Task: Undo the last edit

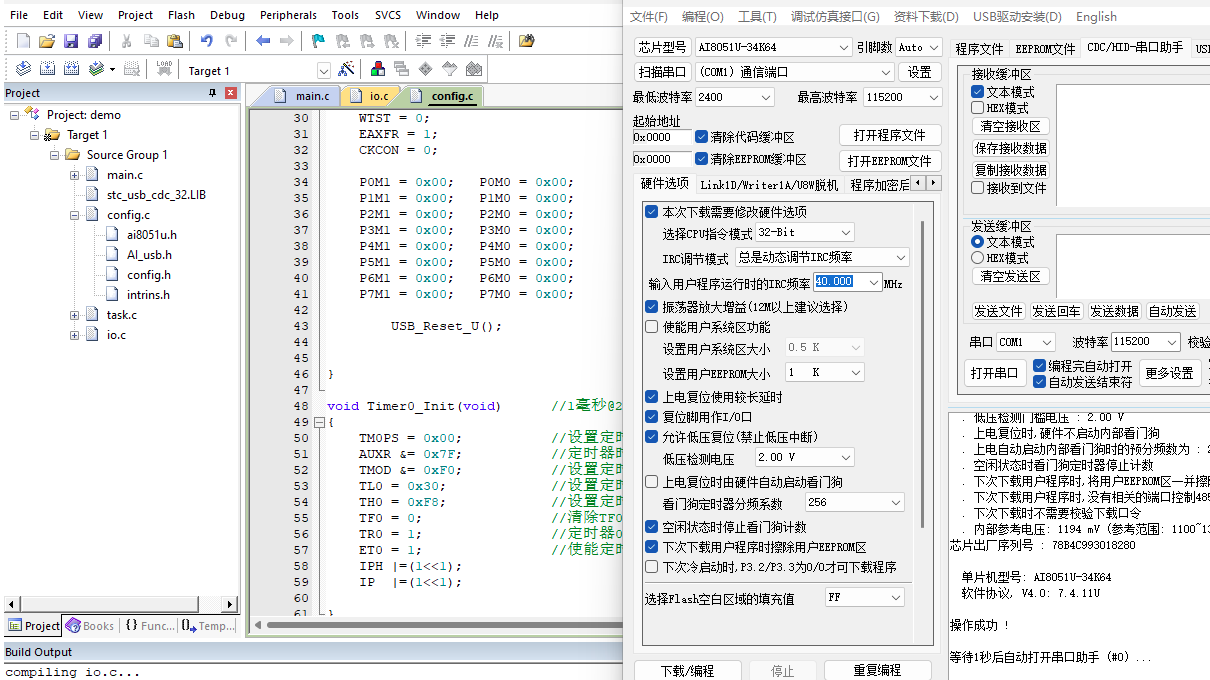Action: pyautogui.click(x=206, y=41)
